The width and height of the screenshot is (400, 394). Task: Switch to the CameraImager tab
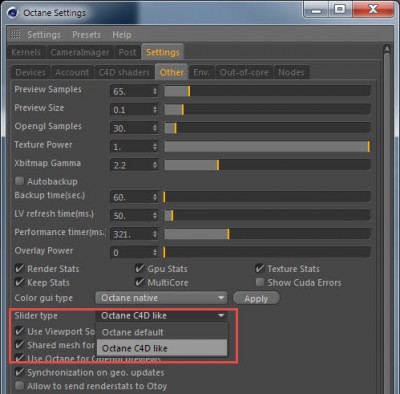[x=79, y=52]
